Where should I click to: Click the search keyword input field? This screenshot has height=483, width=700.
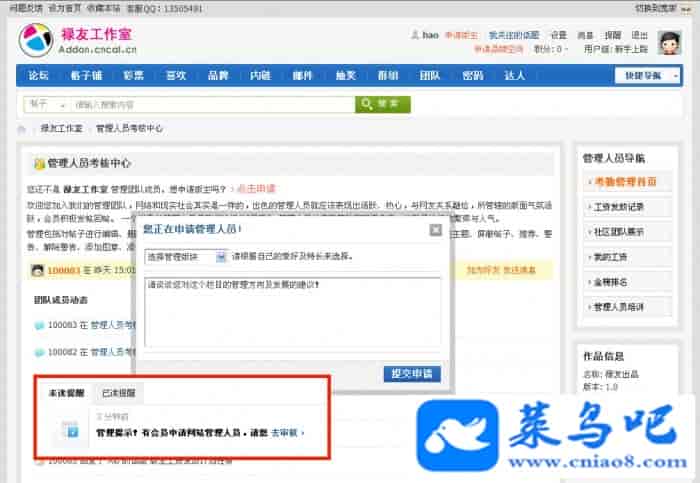coord(213,105)
